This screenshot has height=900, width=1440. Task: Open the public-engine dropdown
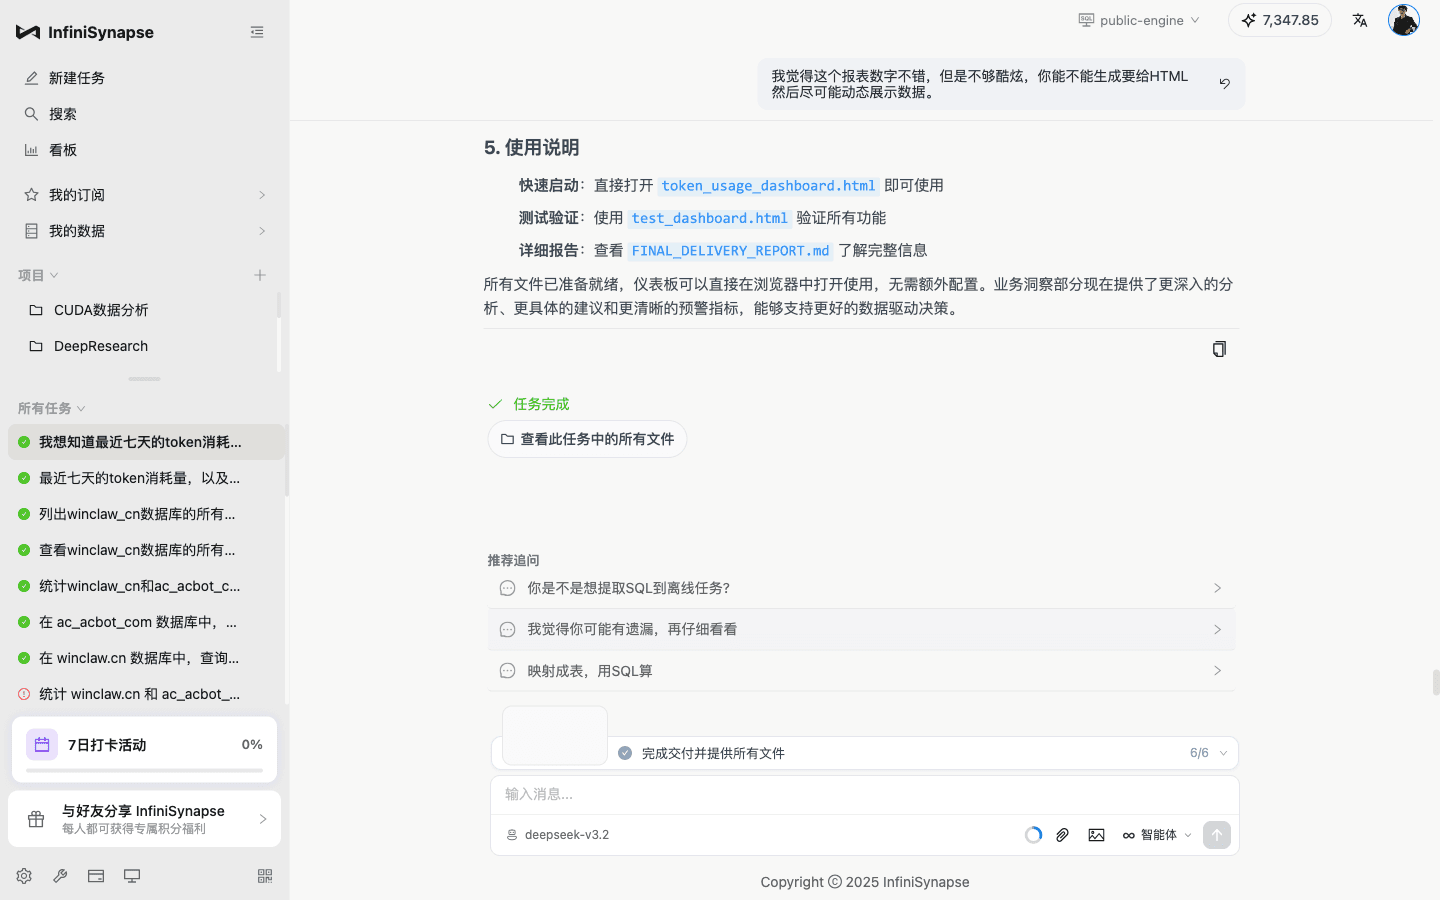pyautogui.click(x=1138, y=19)
